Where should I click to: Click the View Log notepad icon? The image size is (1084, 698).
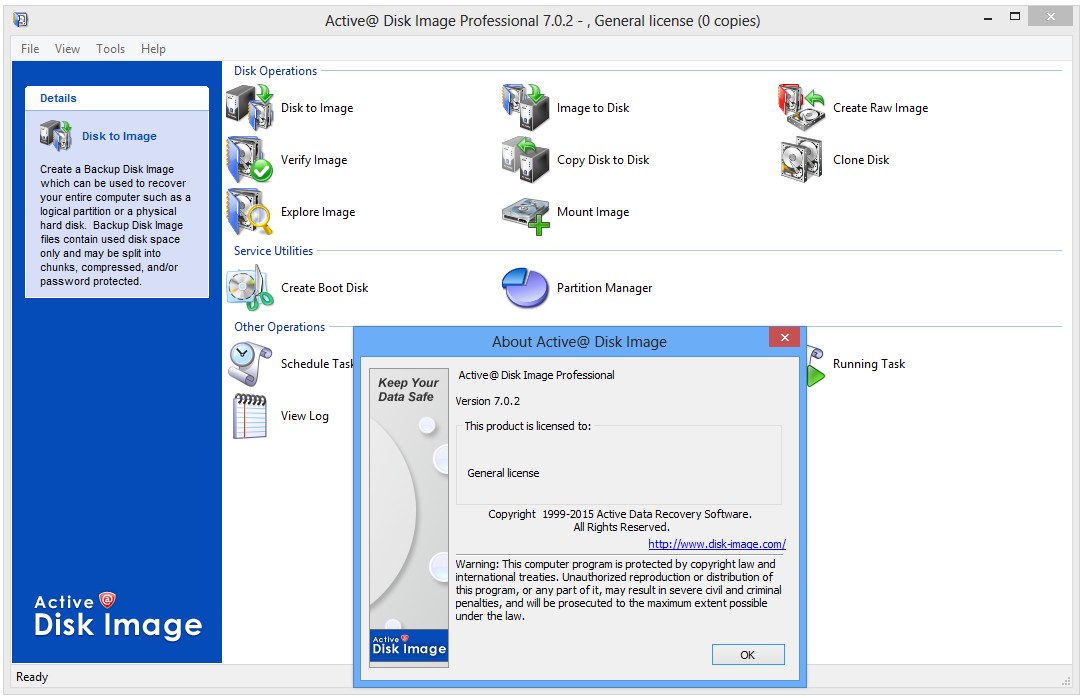pos(250,416)
